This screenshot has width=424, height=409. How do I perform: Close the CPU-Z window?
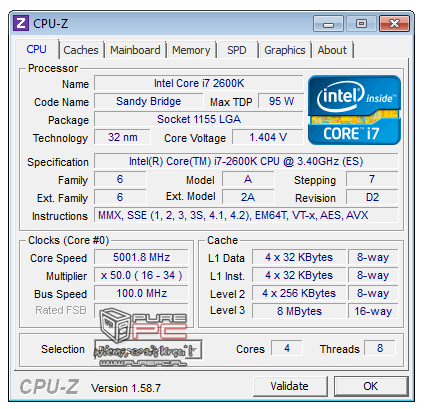click(394, 24)
